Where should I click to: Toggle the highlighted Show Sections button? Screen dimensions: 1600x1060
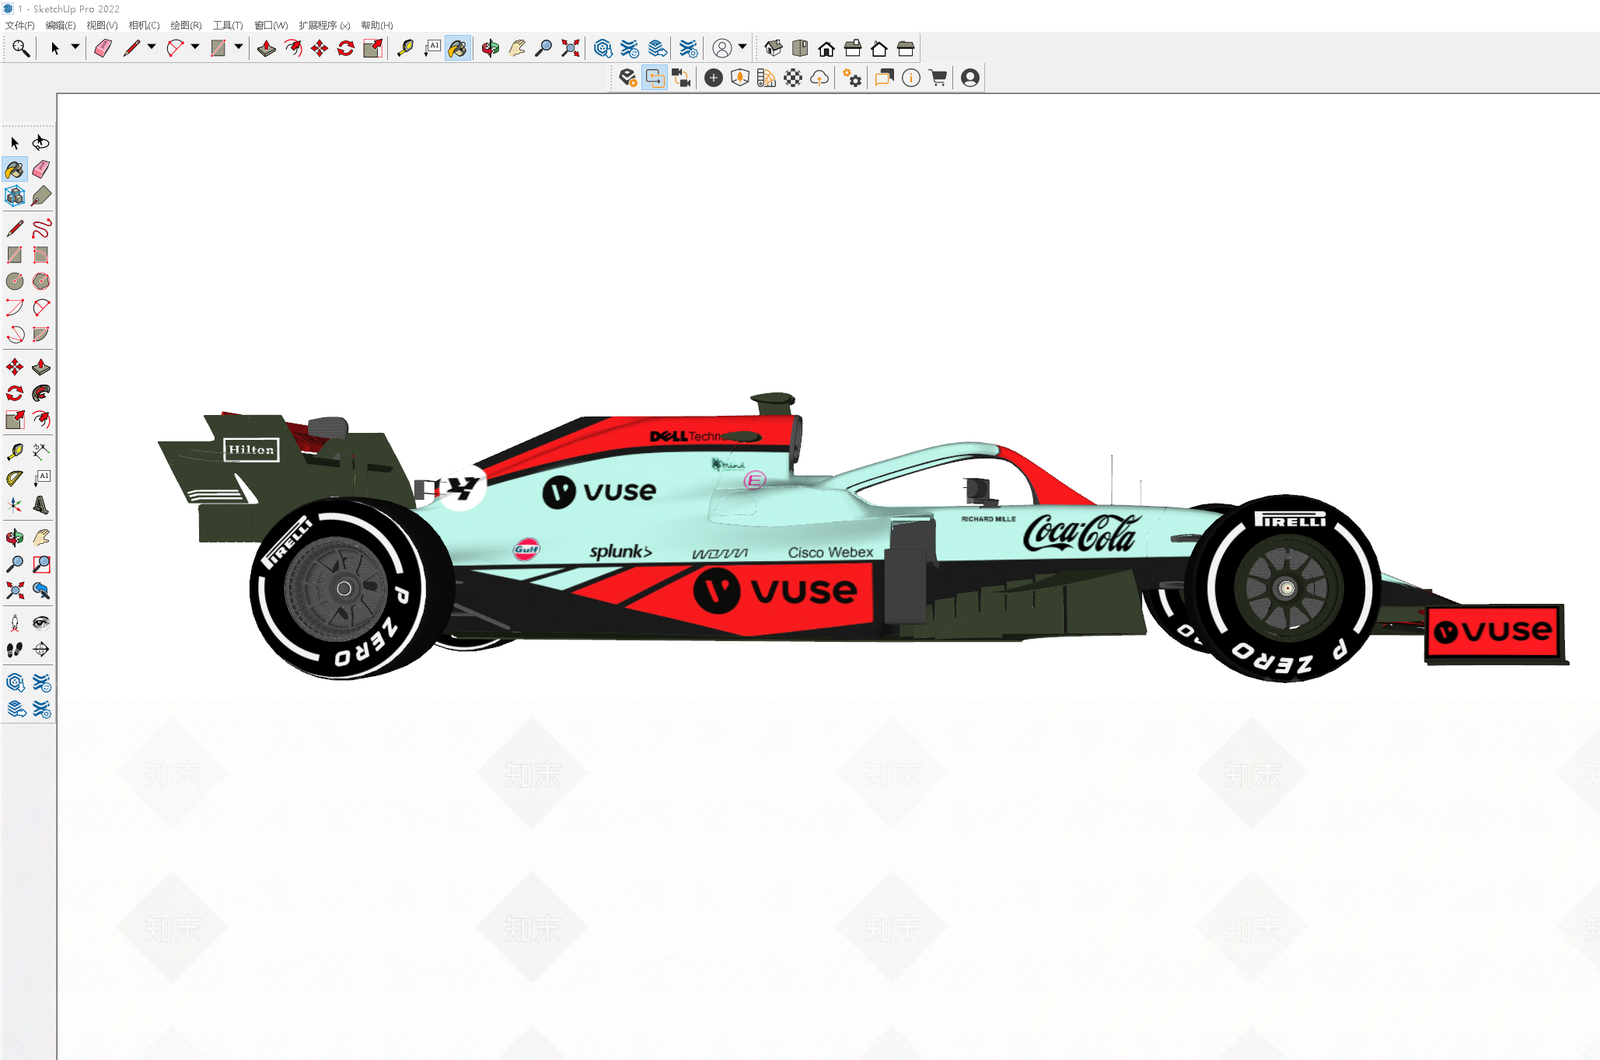655,78
